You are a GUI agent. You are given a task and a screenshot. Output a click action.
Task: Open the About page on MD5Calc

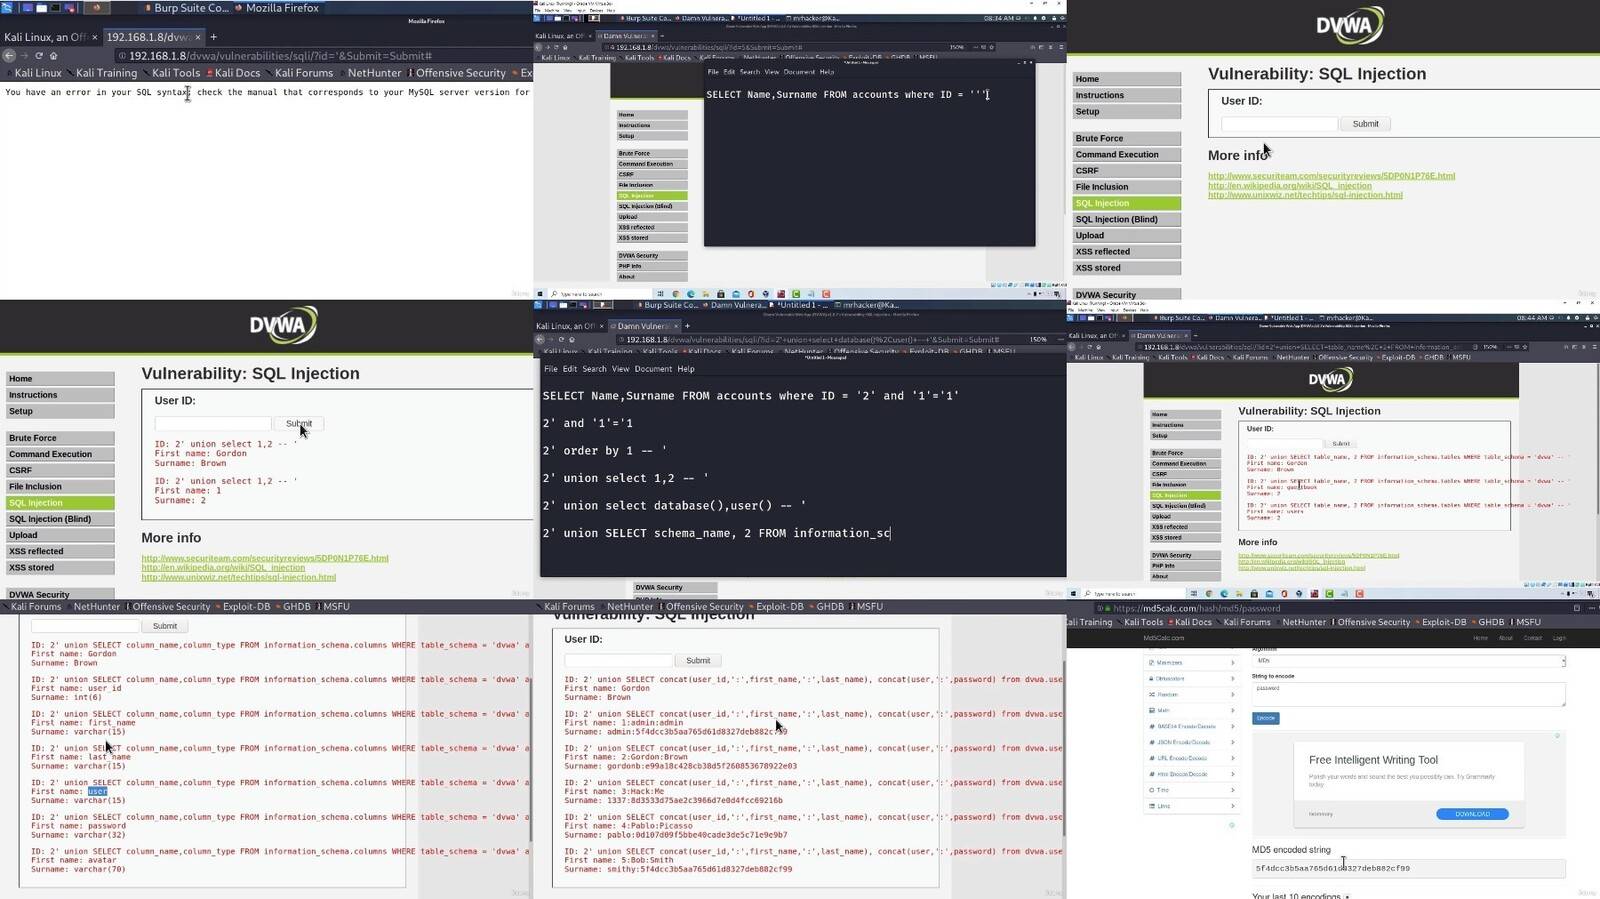coord(1505,638)
